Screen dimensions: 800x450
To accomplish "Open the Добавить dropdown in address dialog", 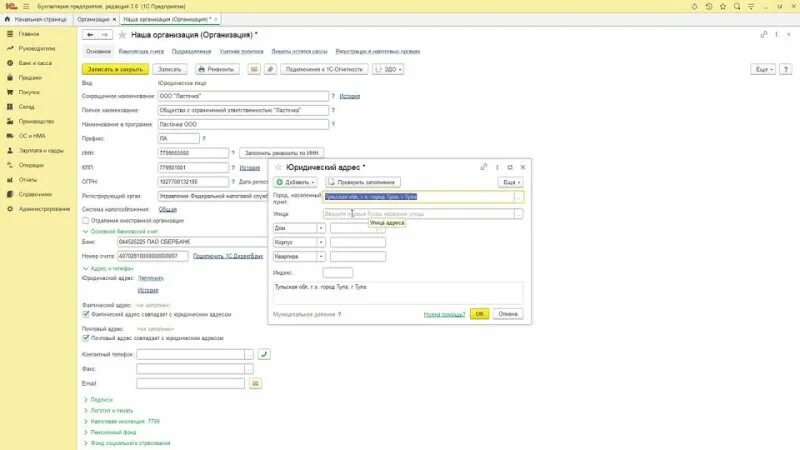I will click(295, 182).
